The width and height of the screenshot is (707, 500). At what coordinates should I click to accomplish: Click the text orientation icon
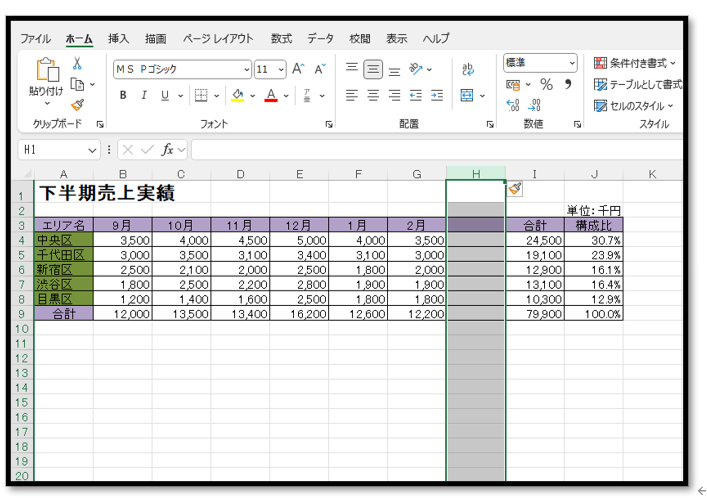415,69
